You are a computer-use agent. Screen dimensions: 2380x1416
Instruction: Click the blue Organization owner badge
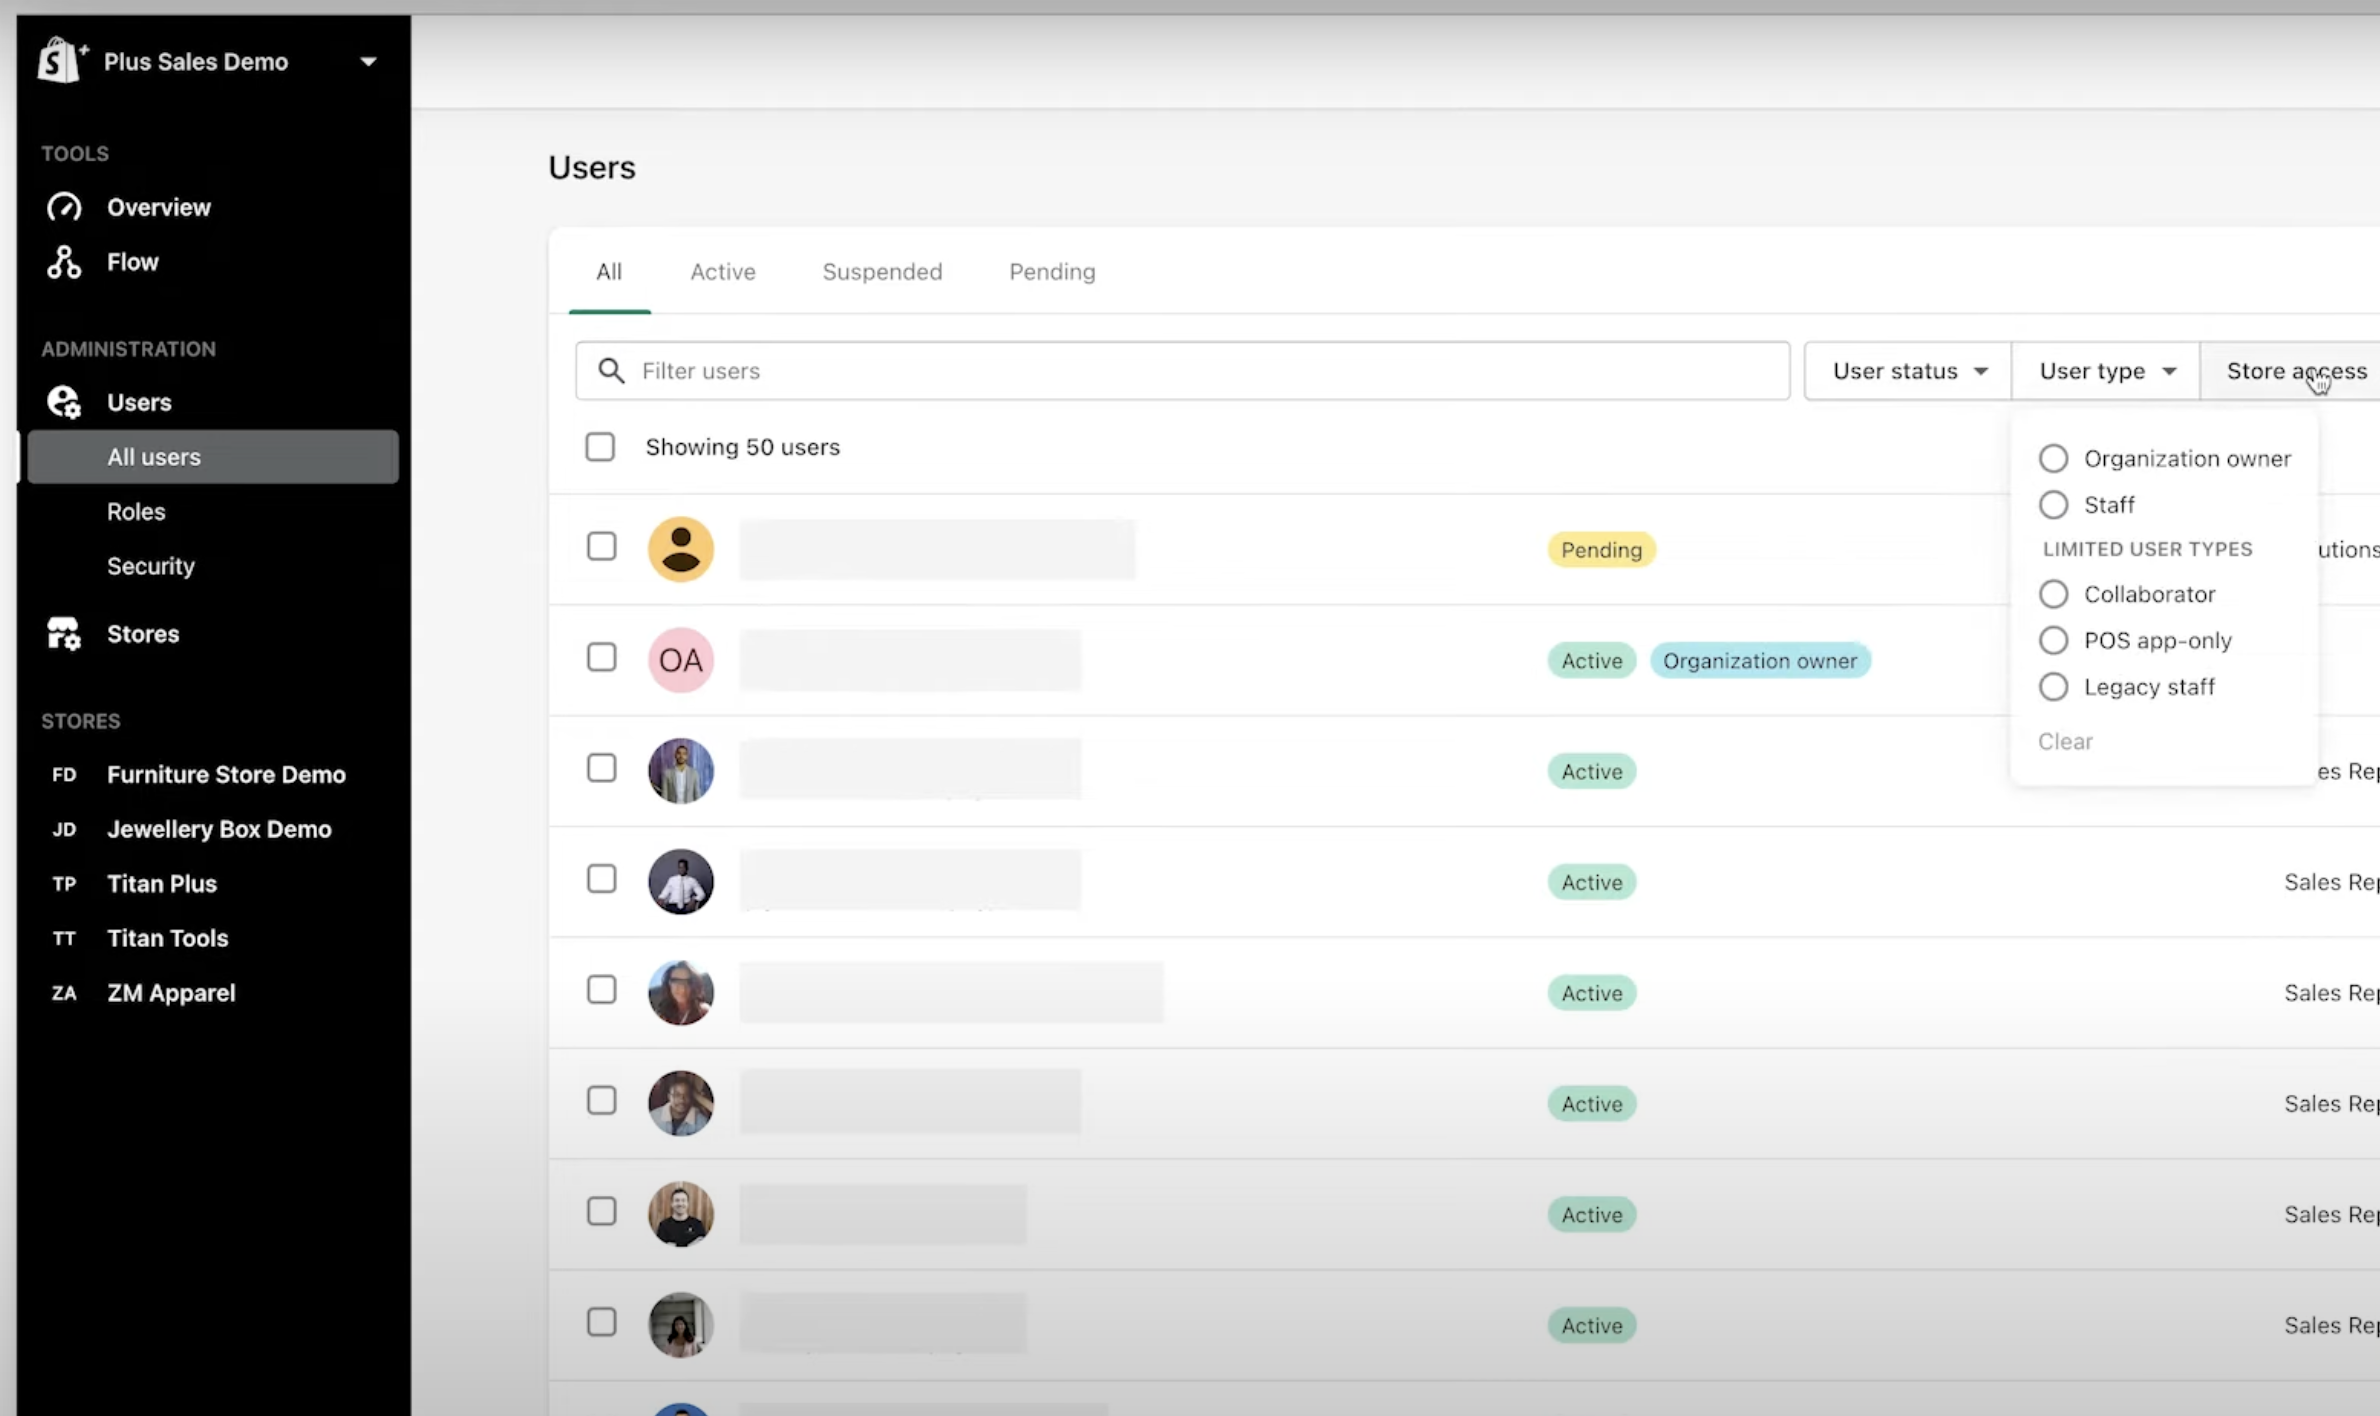[1760, 661]
